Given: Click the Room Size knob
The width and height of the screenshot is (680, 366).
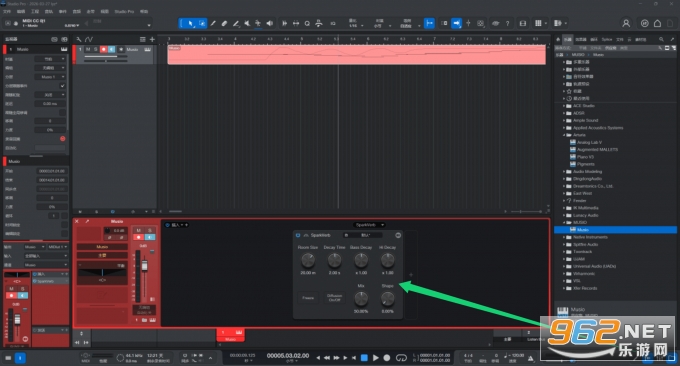Looking at the screenshot, I should (x=307, y=260).
